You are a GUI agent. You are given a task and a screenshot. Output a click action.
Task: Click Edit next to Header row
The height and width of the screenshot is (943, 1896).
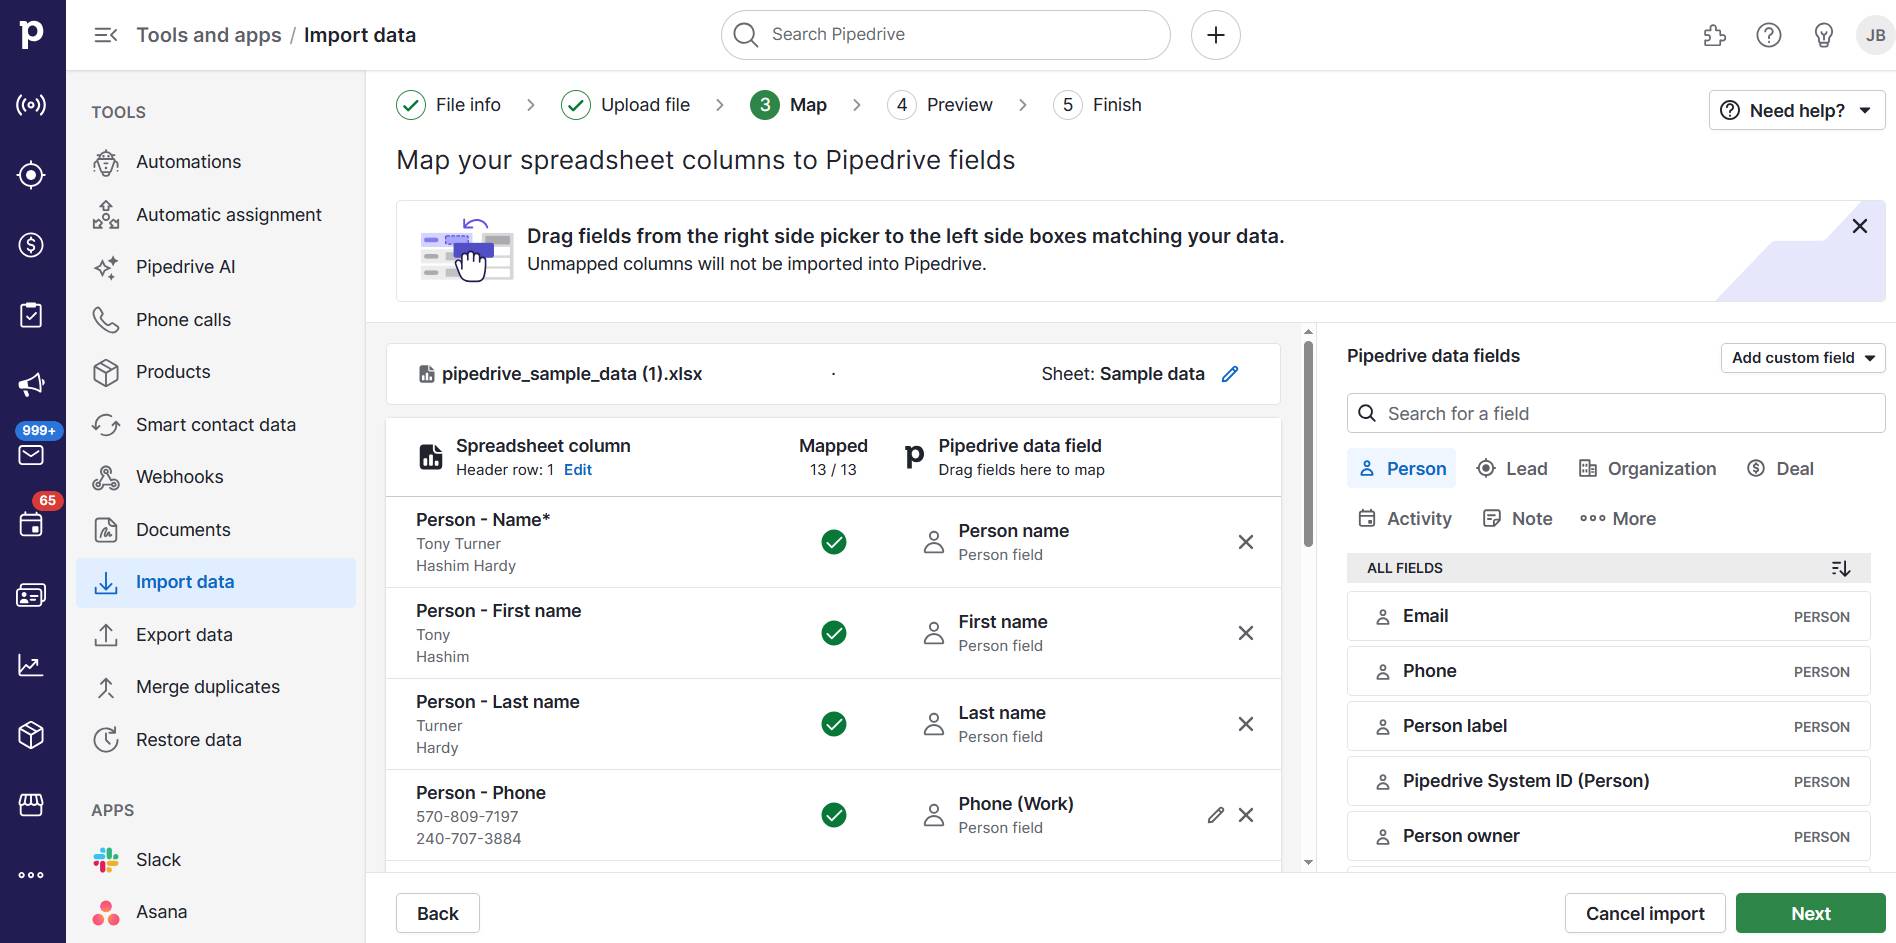pyautogui.click(x=577, y=469)
